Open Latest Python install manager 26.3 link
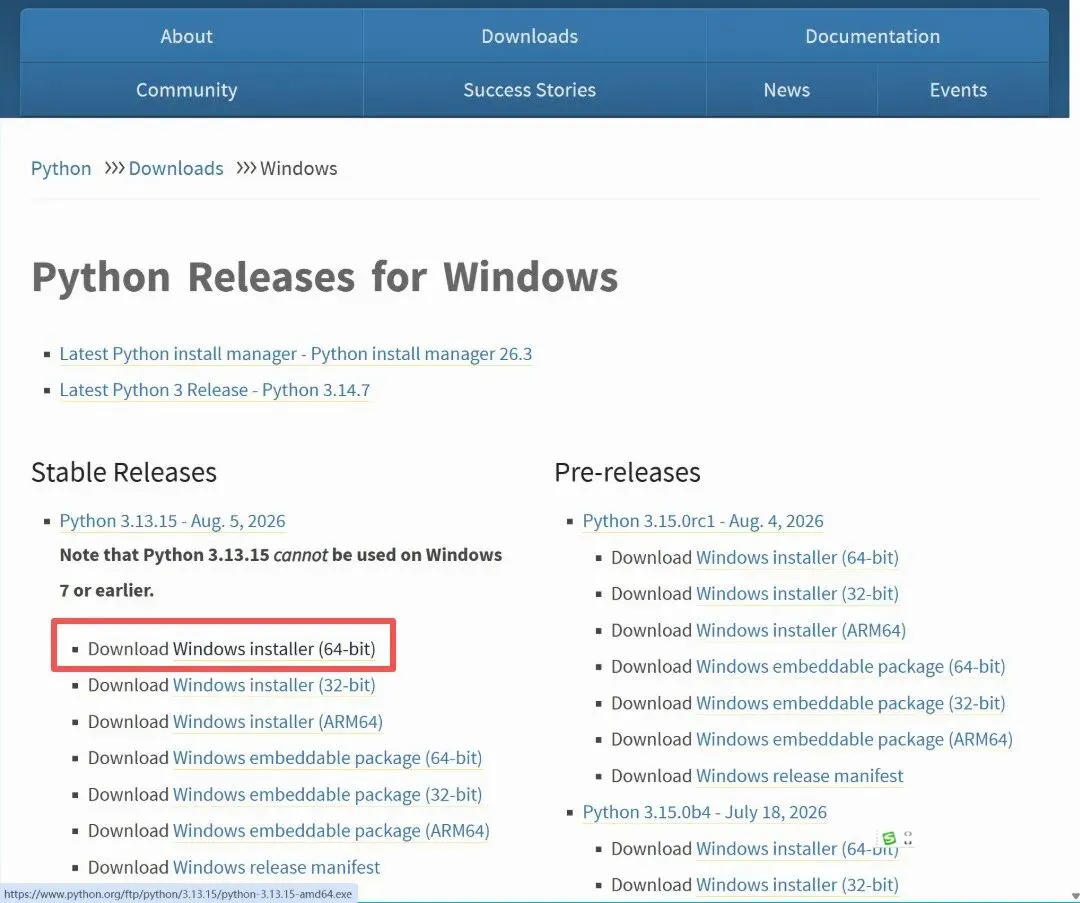Screen dimensions: 1080x903 [x=295, y=354]
